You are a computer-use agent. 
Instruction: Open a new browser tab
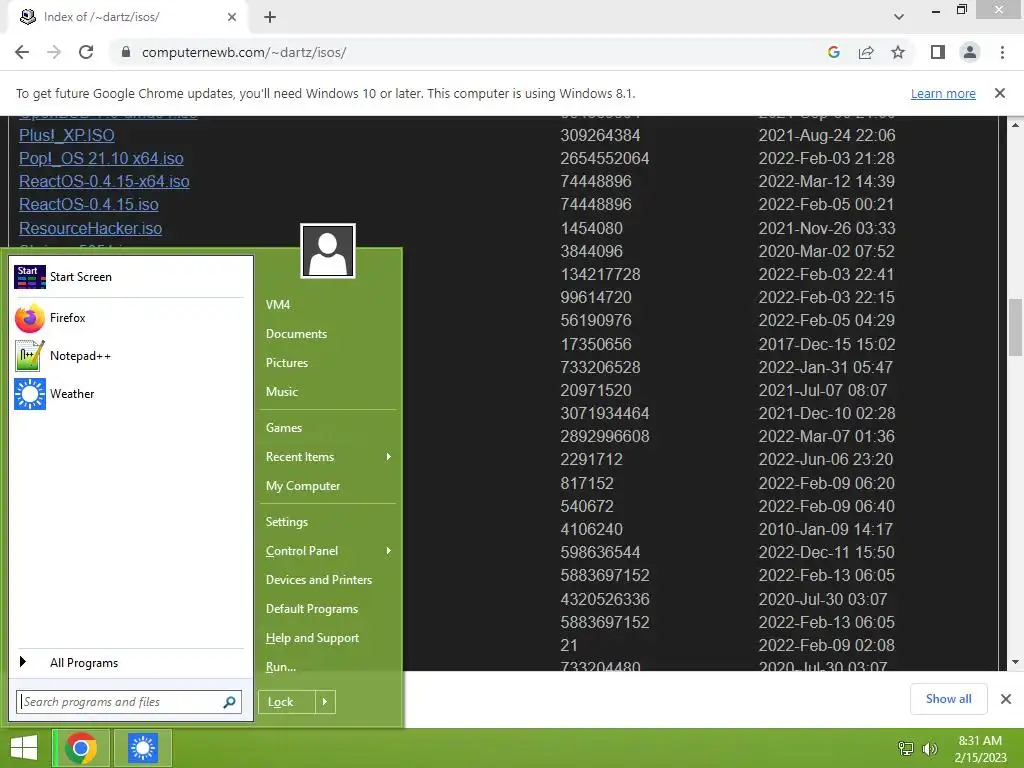click(270, 17)
